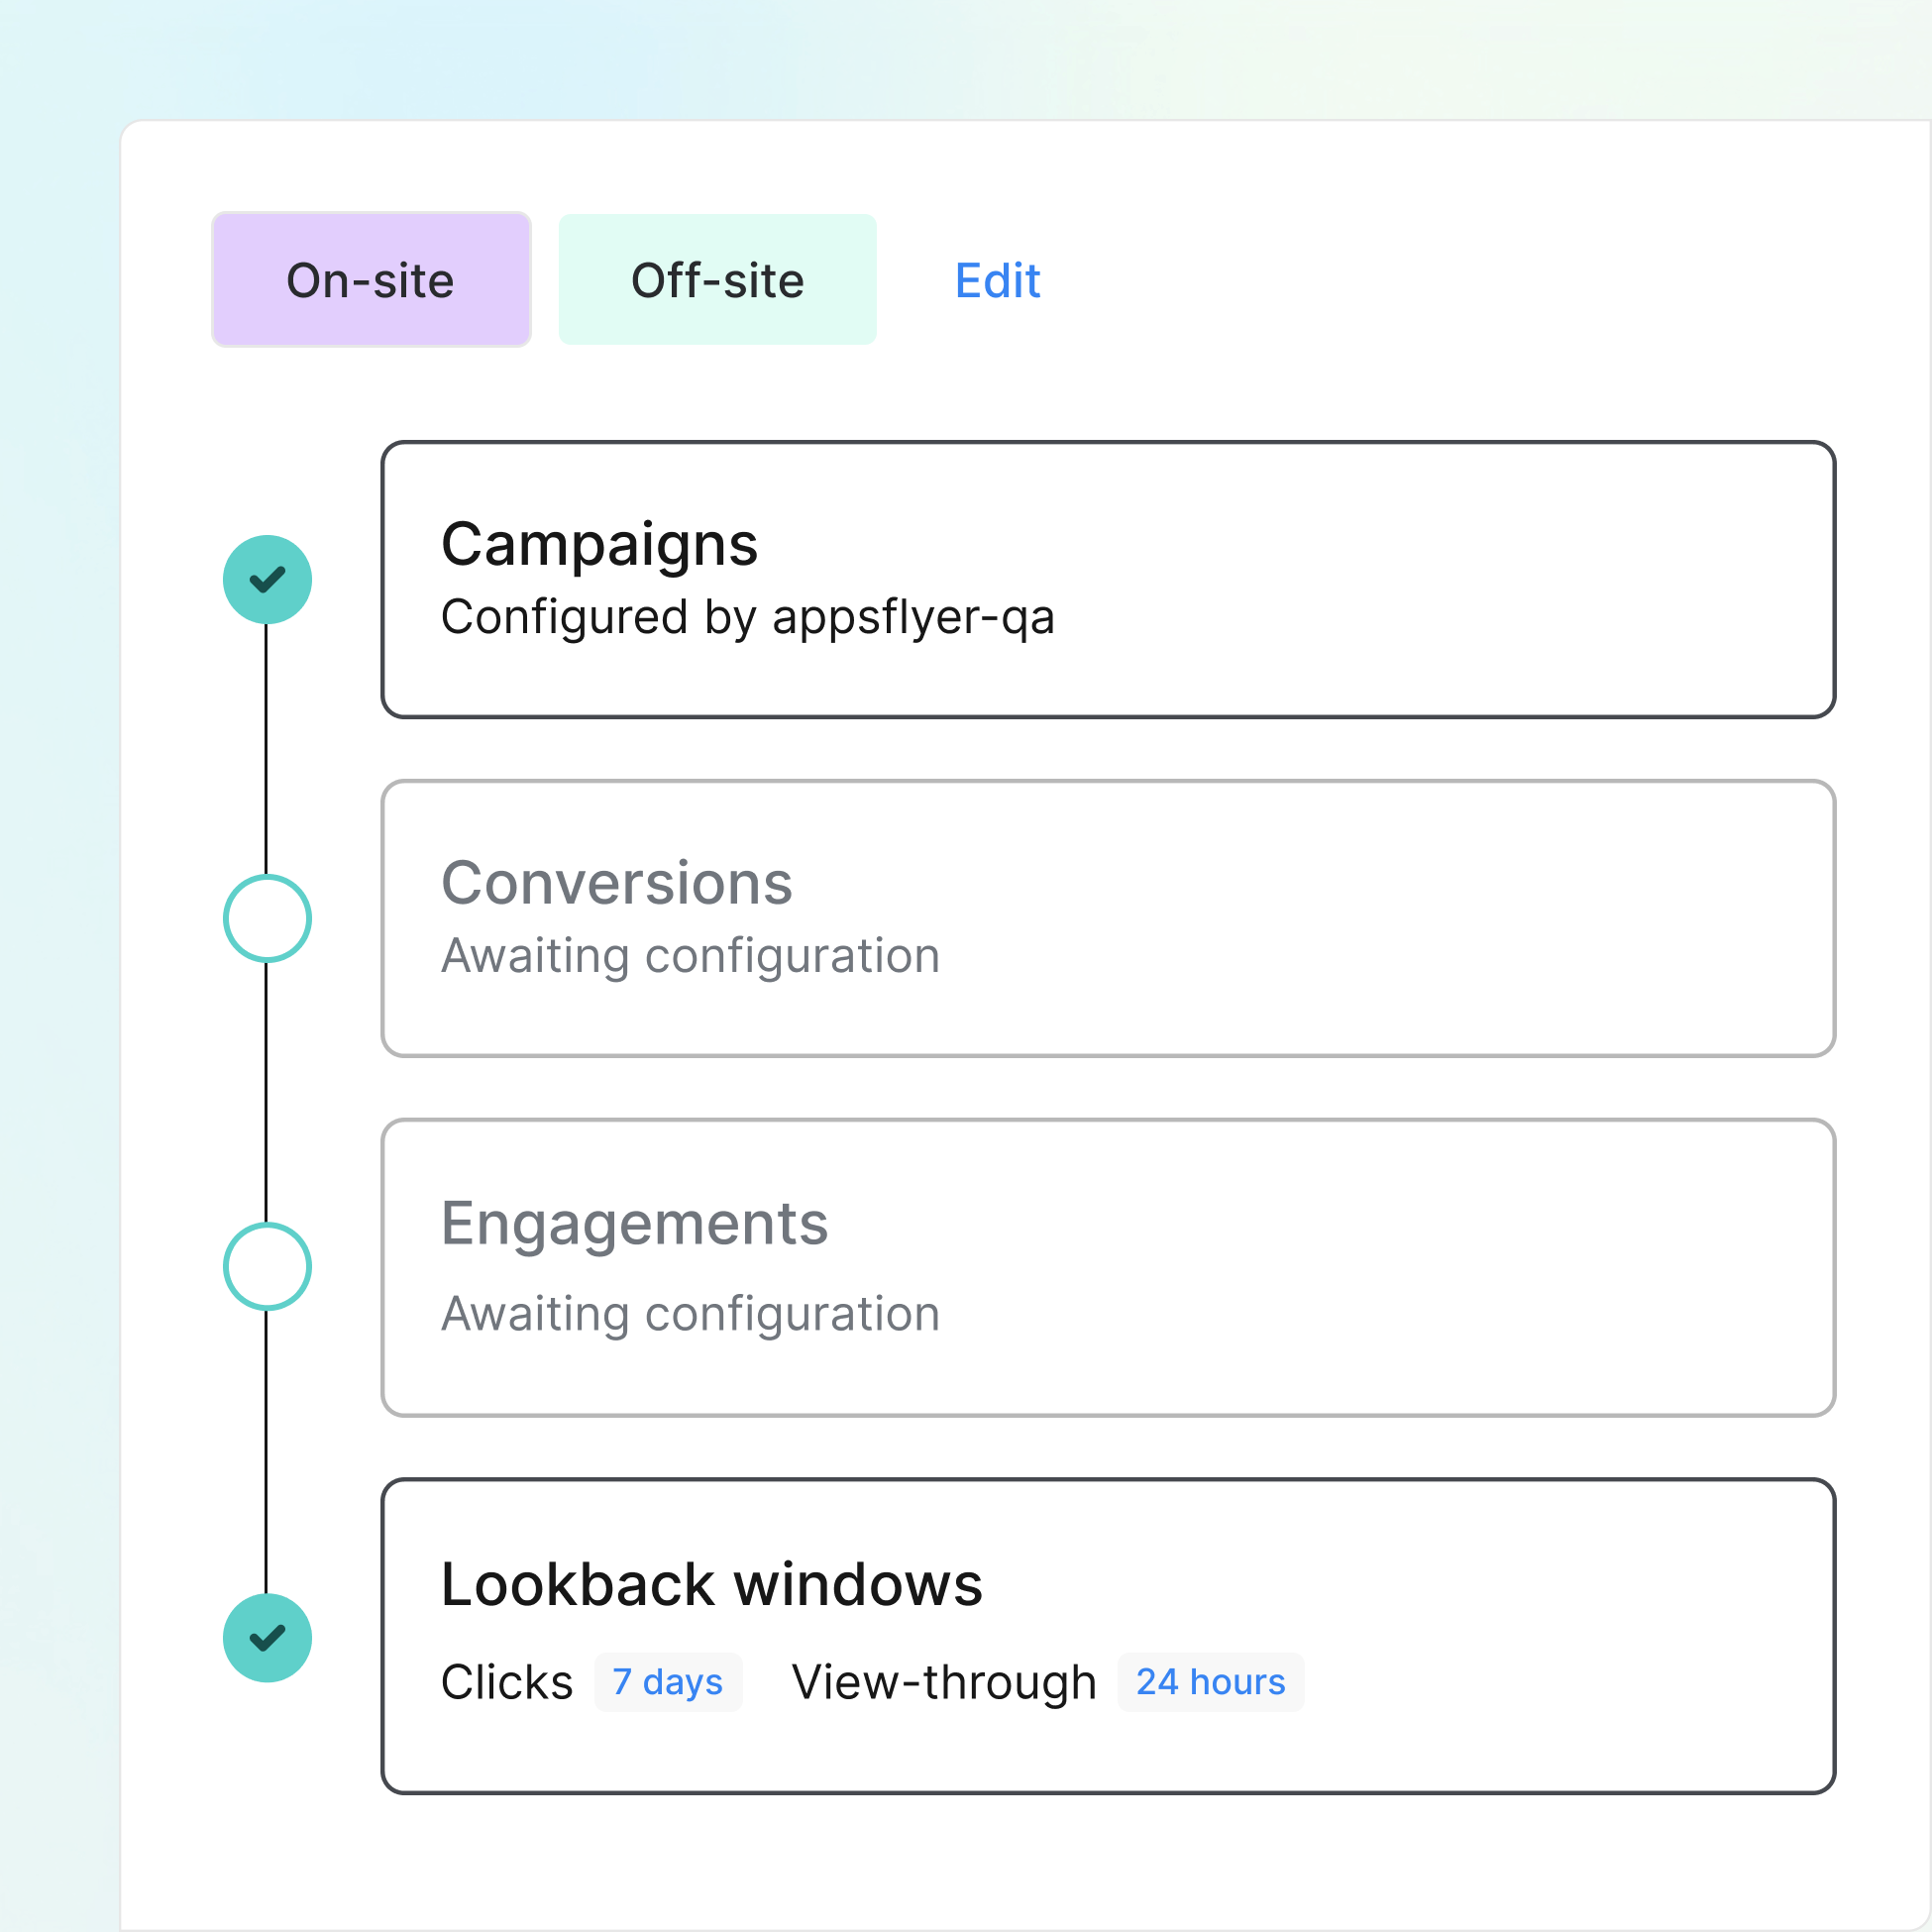The width and height of the screenshot is (1932, 1932).
Task: Click the Clicks label in Lookback windows
Action: (x=507, y=1682)
